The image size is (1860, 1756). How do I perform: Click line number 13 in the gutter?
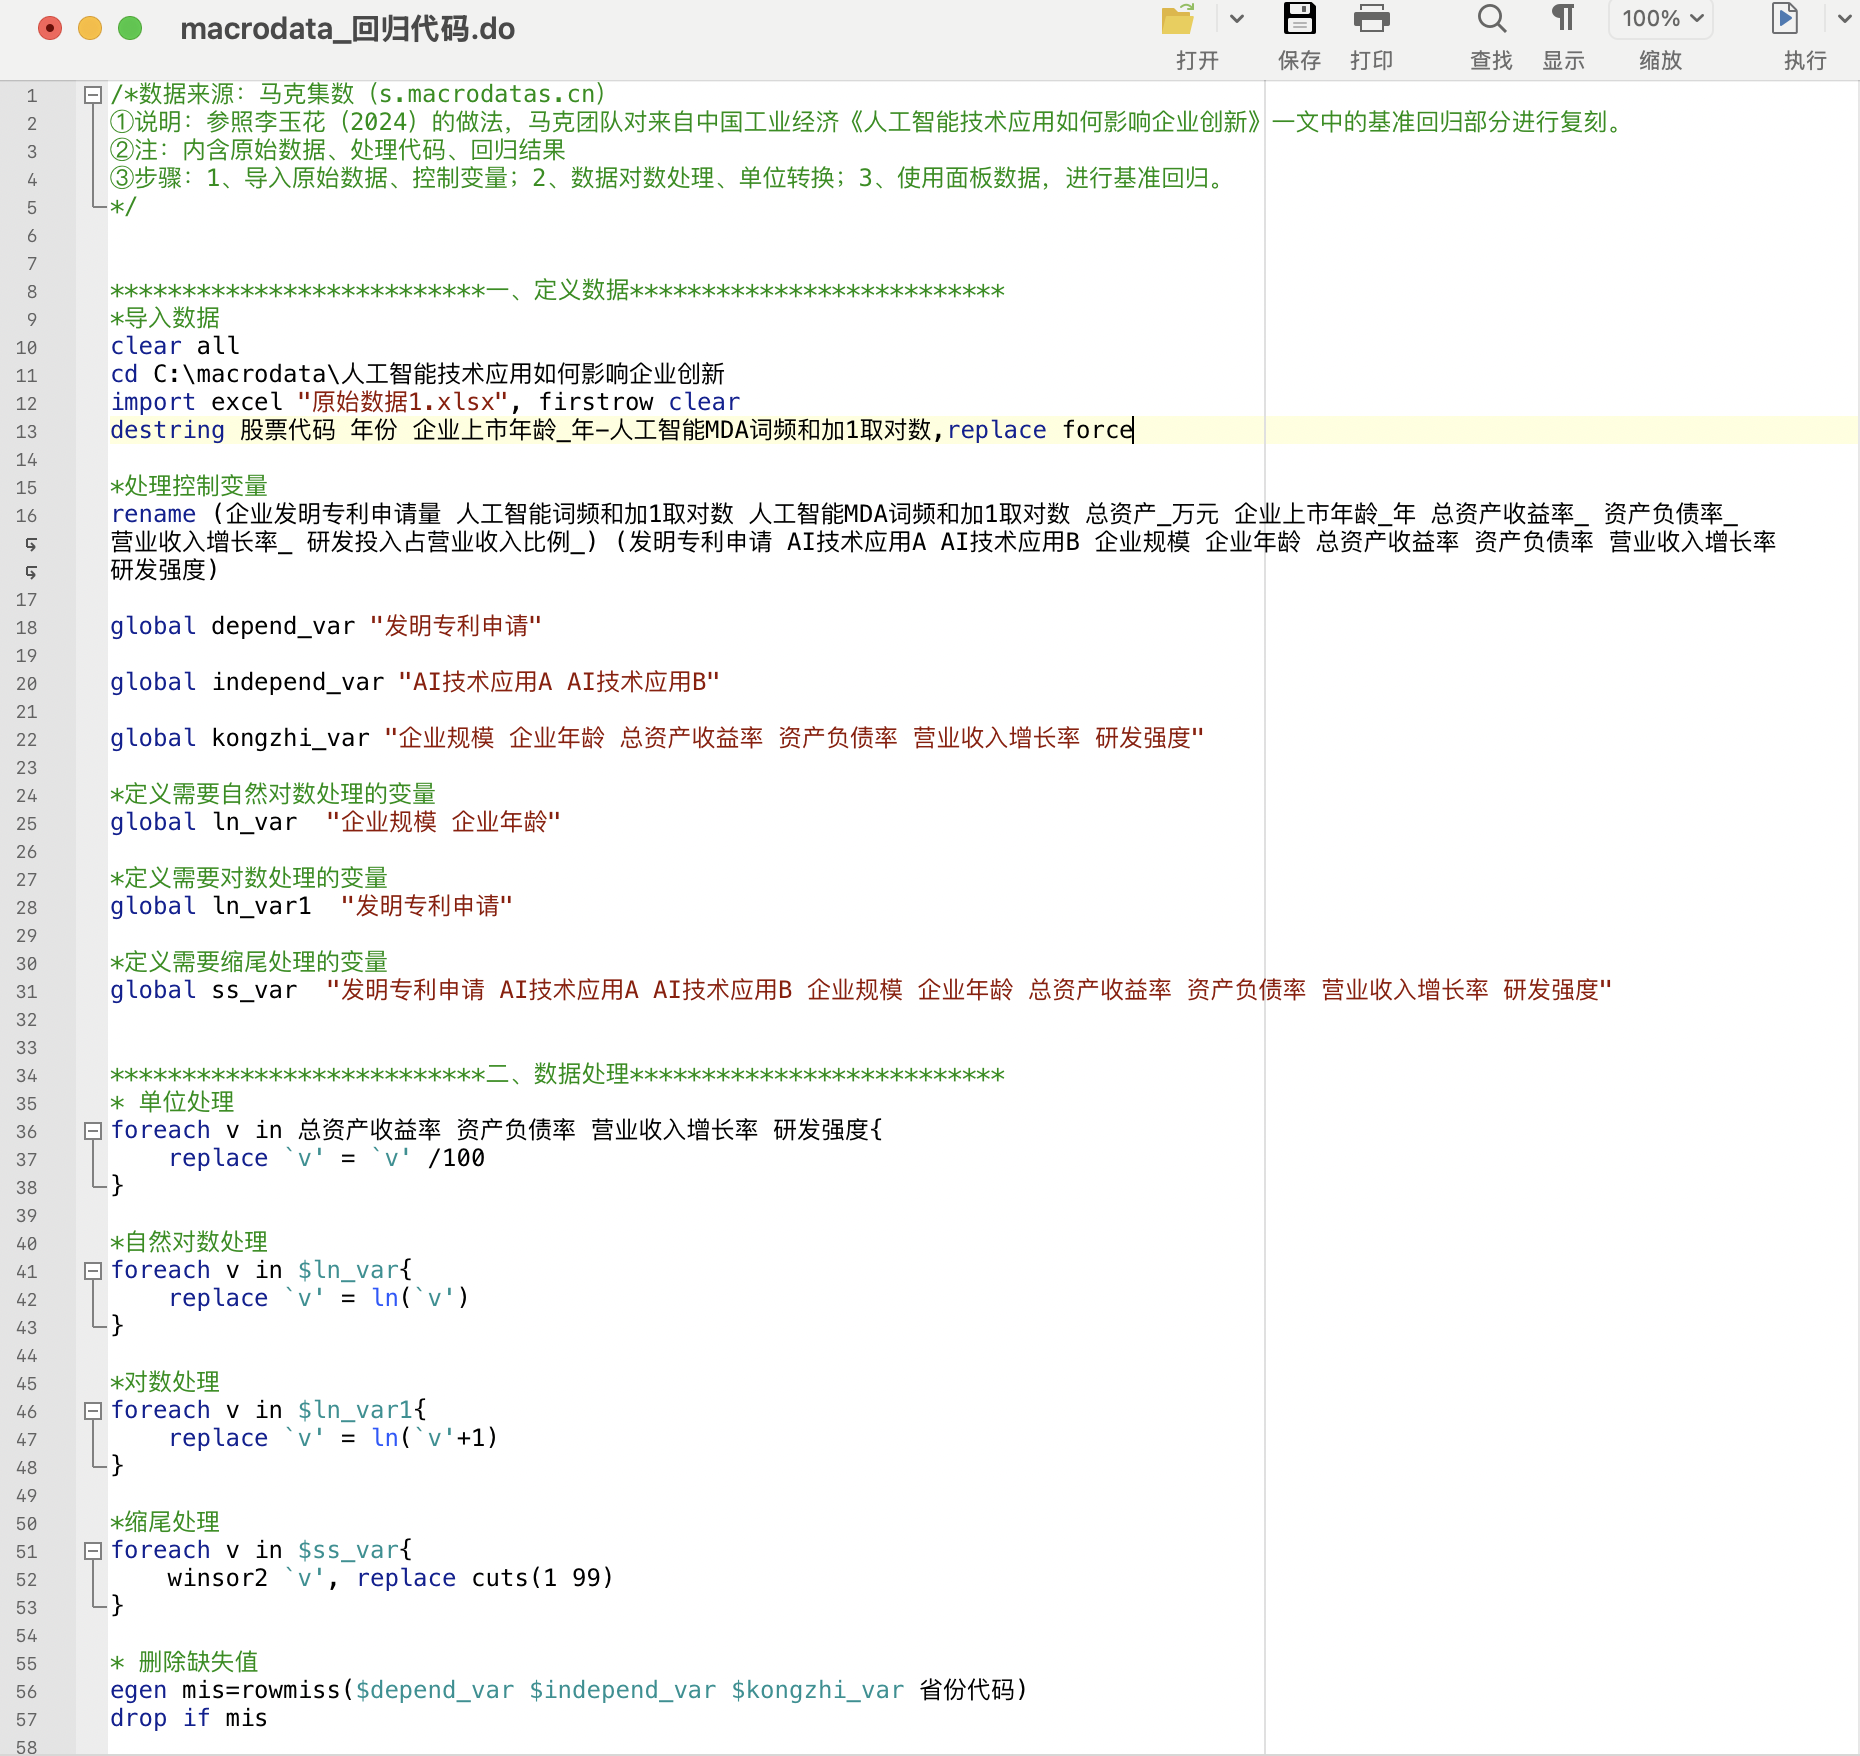[27, 432]
